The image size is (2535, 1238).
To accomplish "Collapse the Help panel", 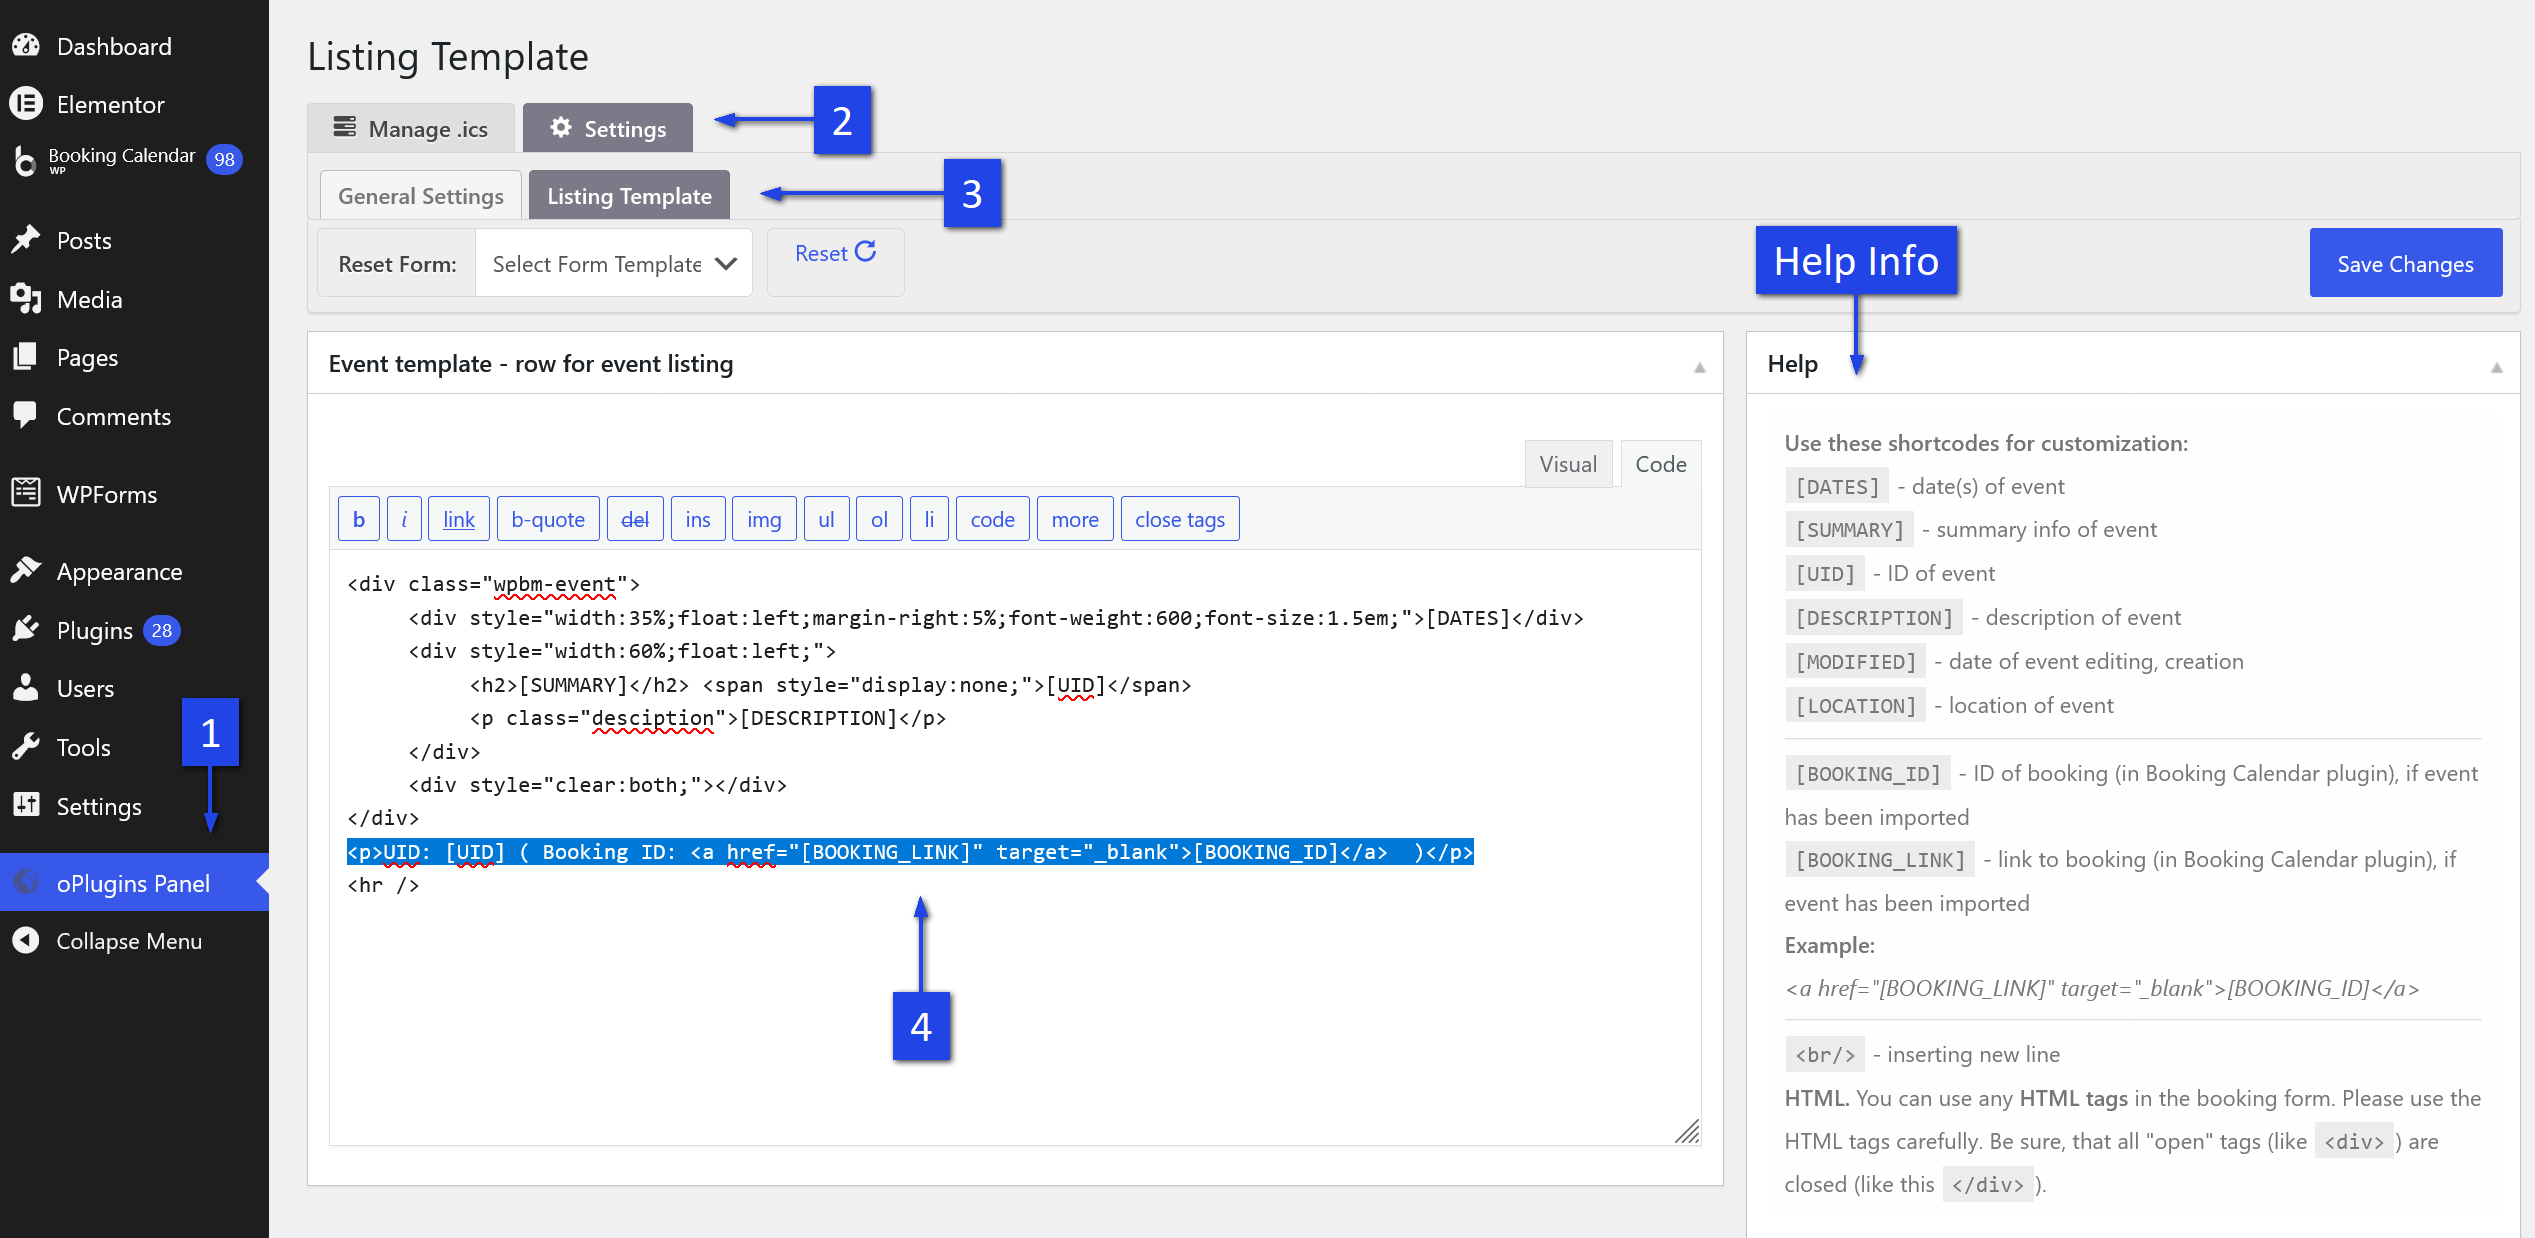I will tap(2497, 367).
